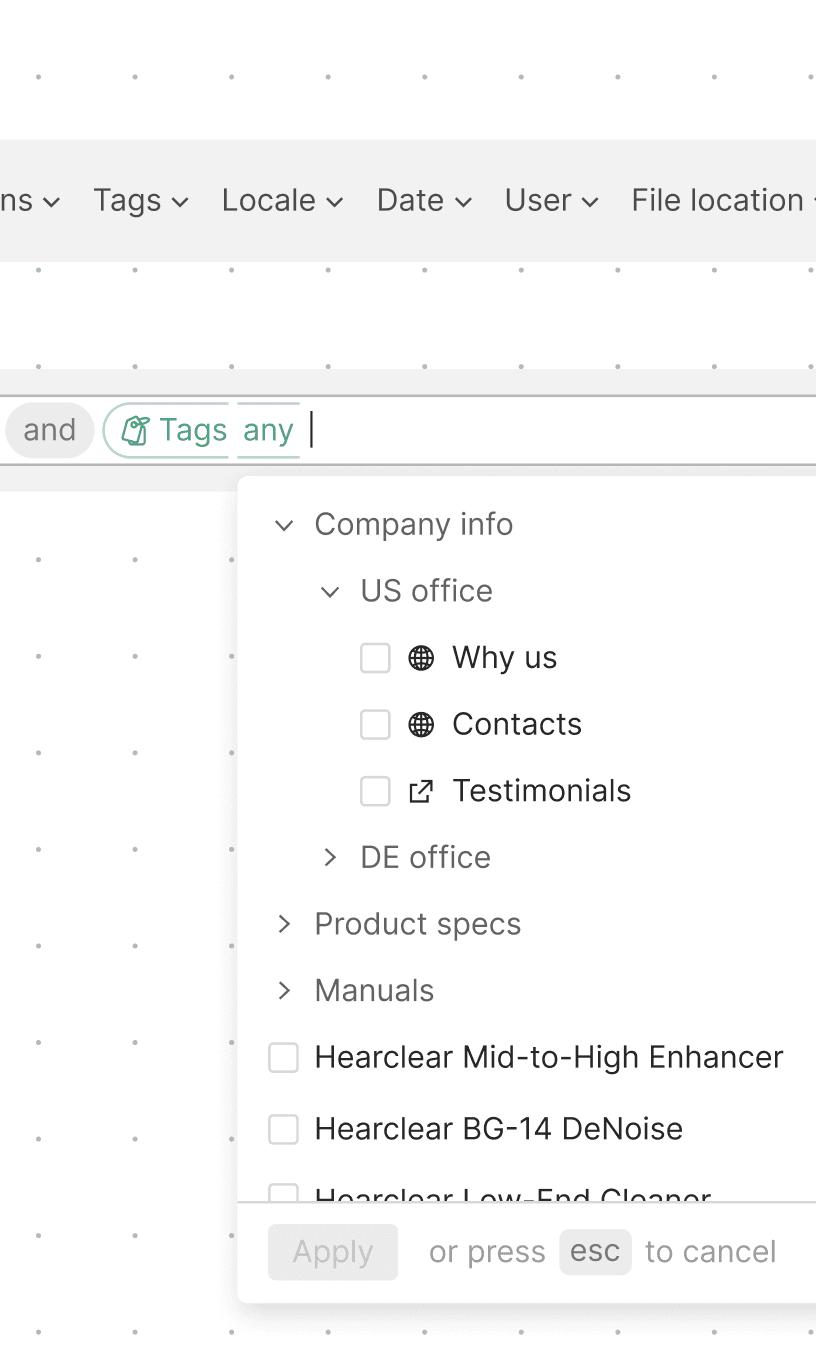Screen dimensions: 816x1352
Task: Click the tag icon in Tags filter chip
Action: point(135,431)
